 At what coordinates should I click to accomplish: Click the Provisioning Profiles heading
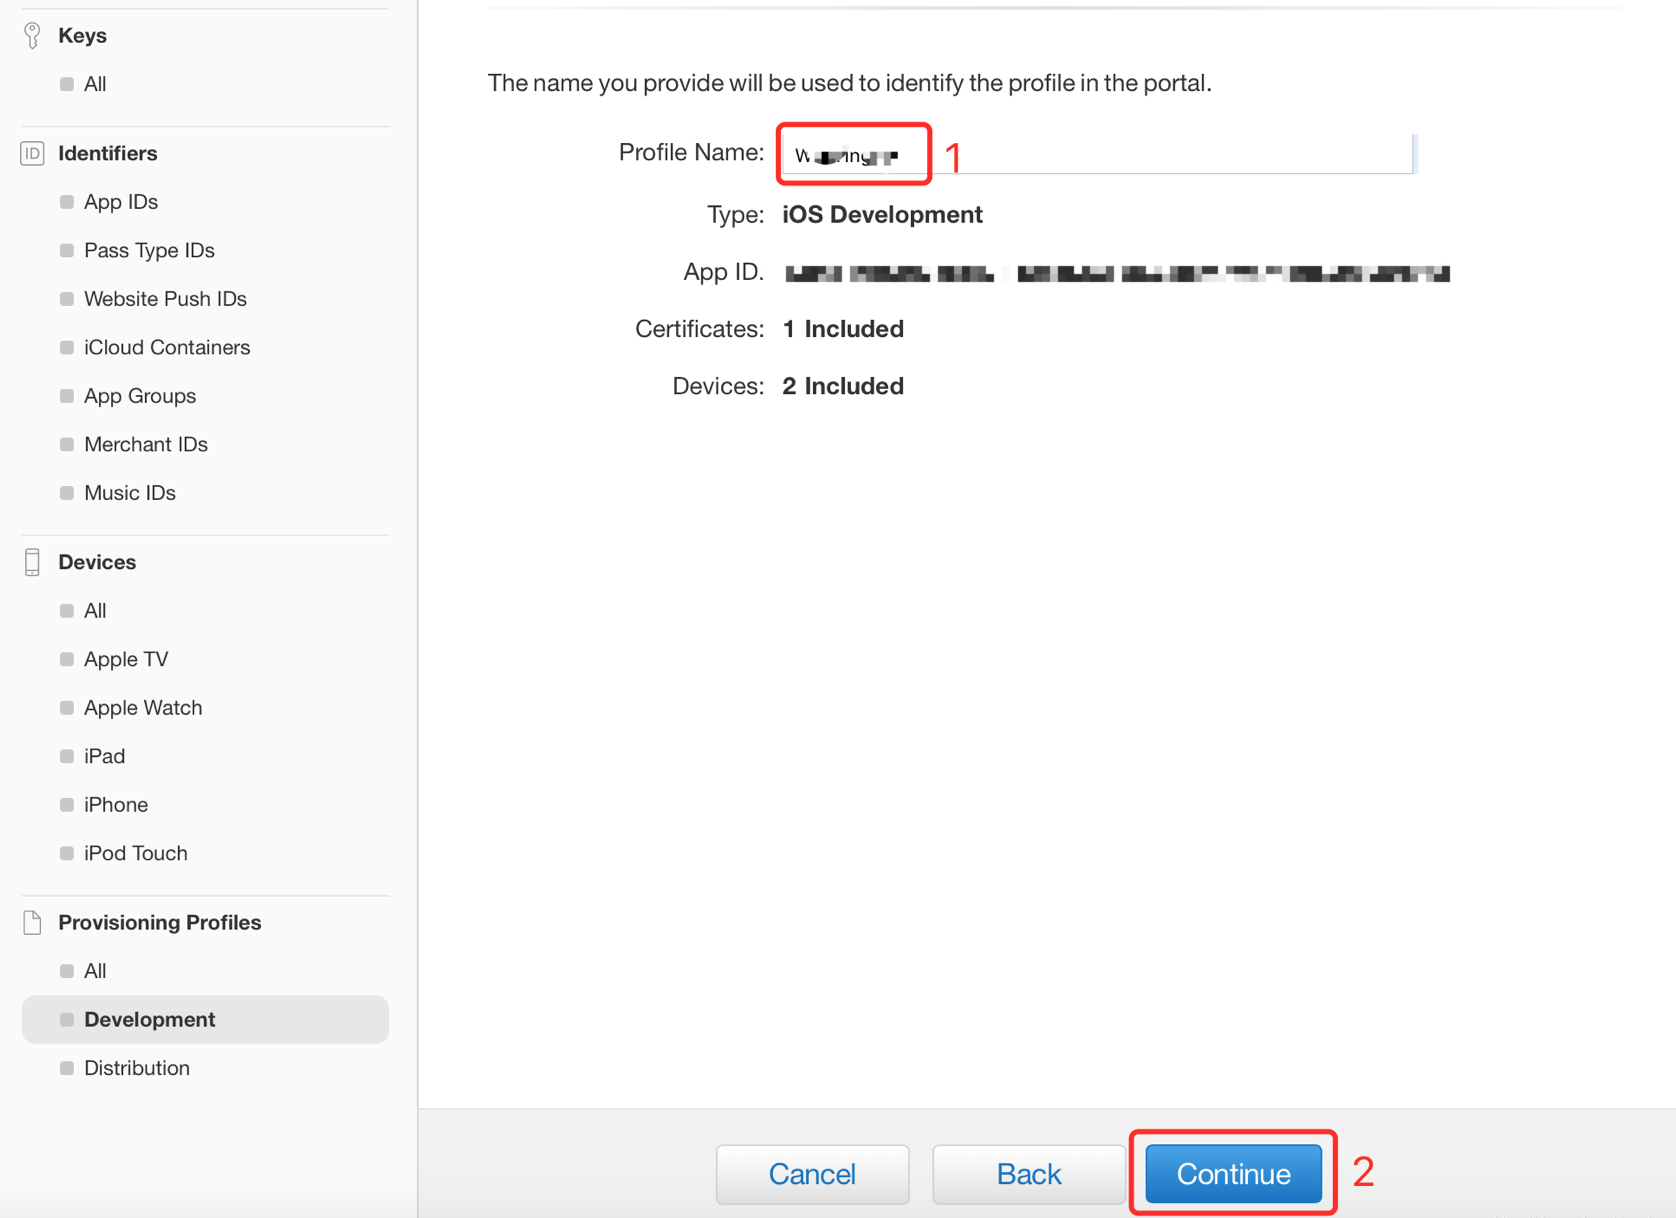[x=160, y=922]
